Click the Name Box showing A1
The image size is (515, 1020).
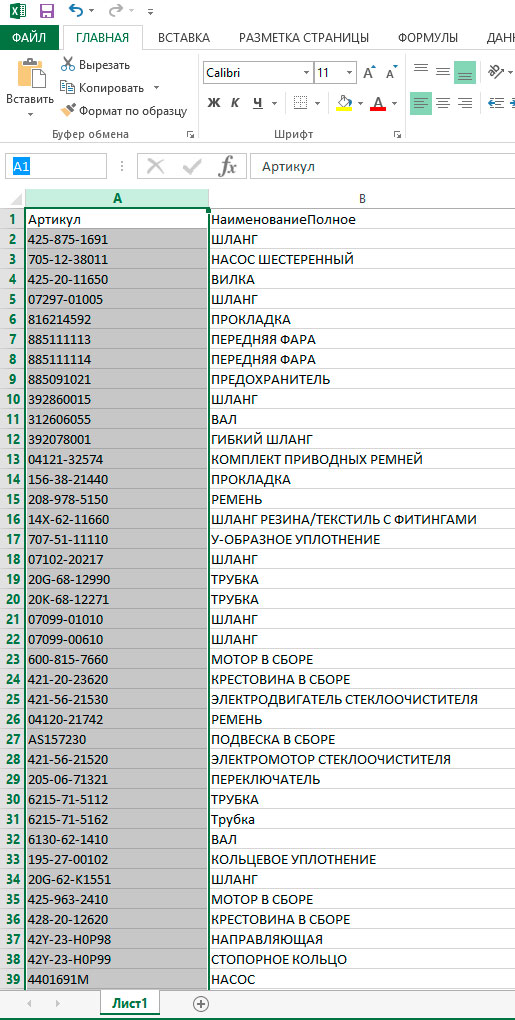56,167
